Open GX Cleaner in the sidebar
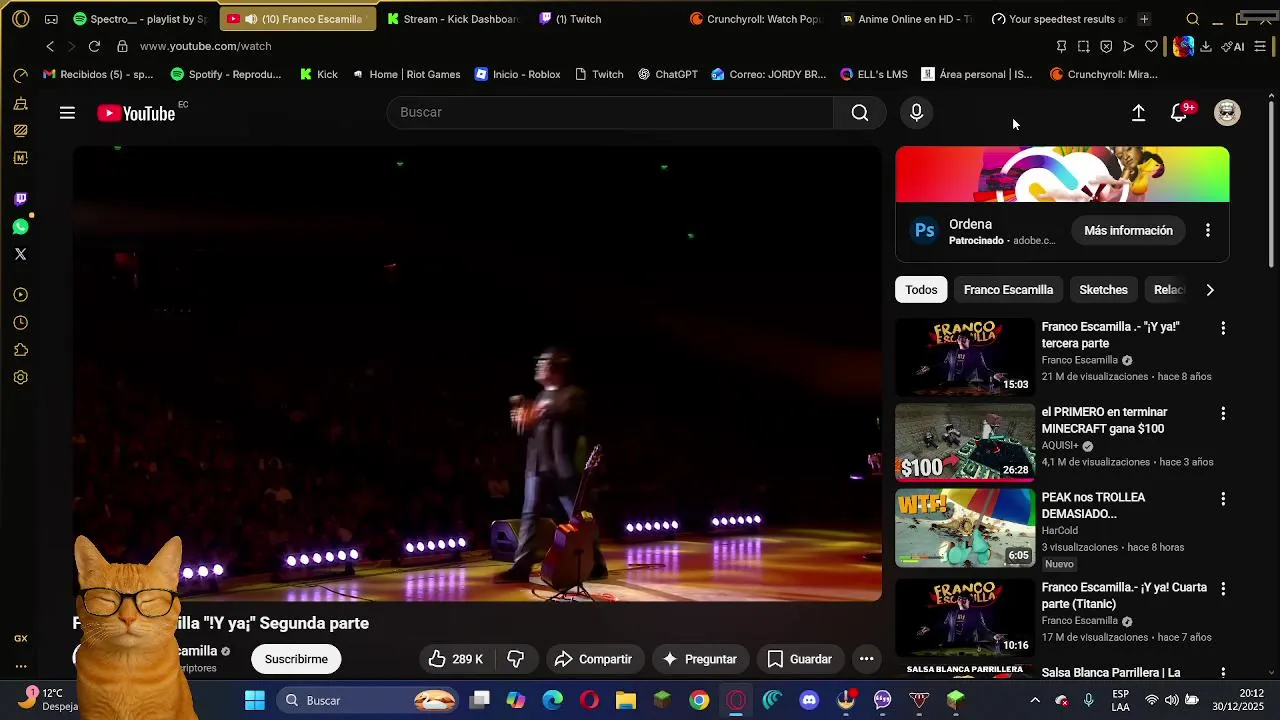The image size is (1280, 720). [20, 103]
